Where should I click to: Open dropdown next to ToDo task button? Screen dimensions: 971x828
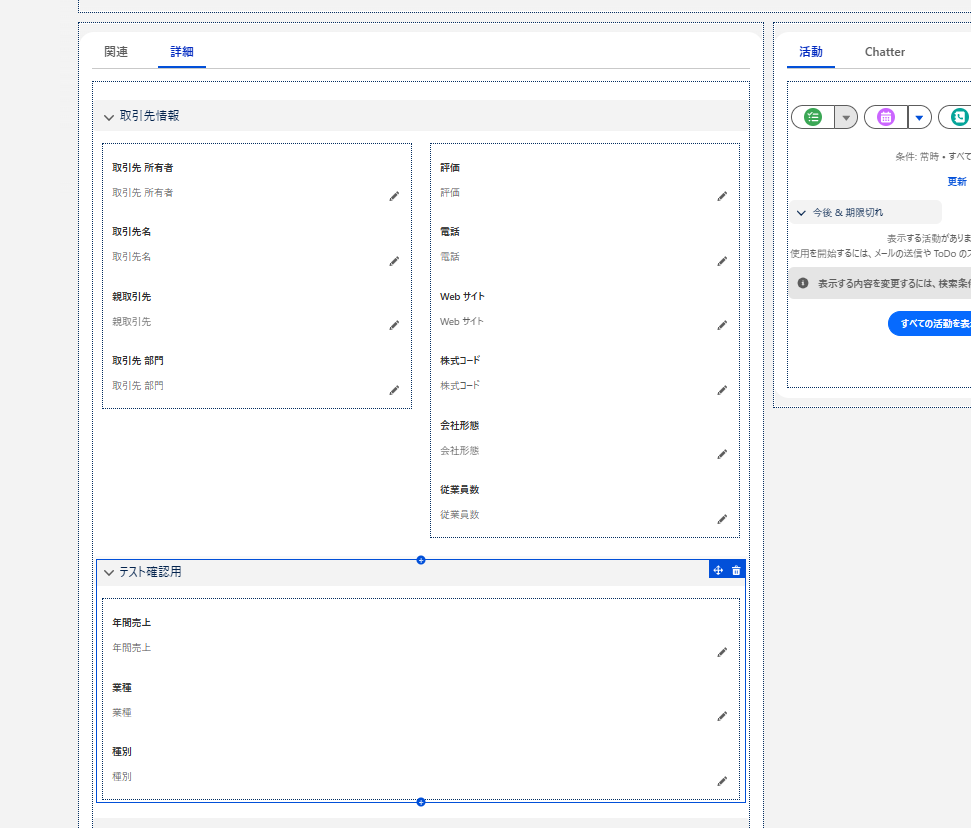[846, 117]
